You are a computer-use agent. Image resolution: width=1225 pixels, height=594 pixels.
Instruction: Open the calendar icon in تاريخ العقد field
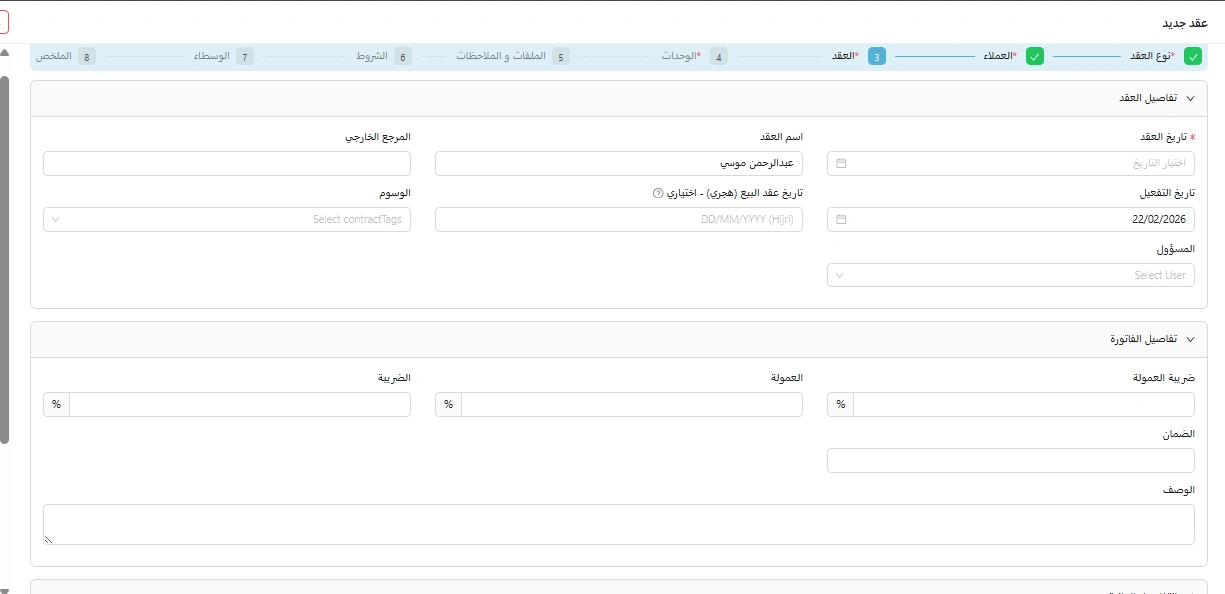(x=841, y=163)
